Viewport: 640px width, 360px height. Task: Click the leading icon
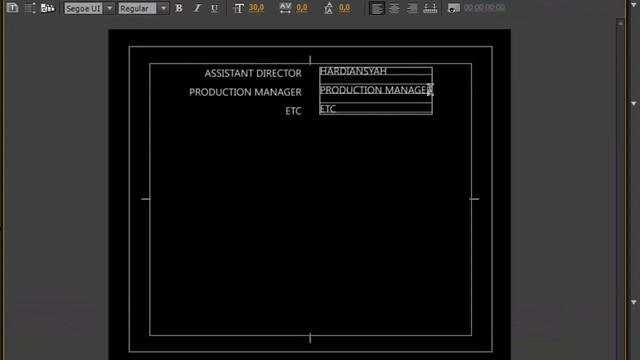tap(328, 8)
